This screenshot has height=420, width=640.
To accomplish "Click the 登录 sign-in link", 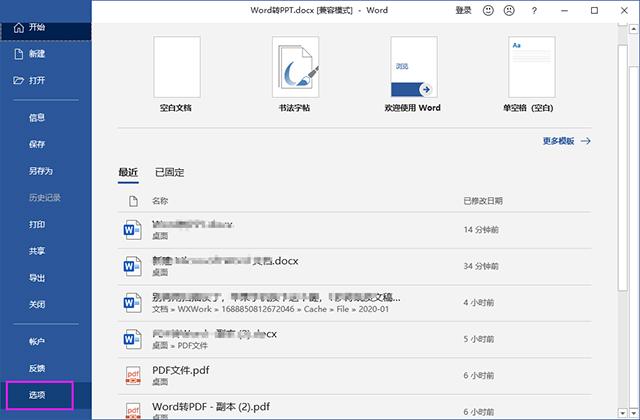I will click(x=463, y=11).
